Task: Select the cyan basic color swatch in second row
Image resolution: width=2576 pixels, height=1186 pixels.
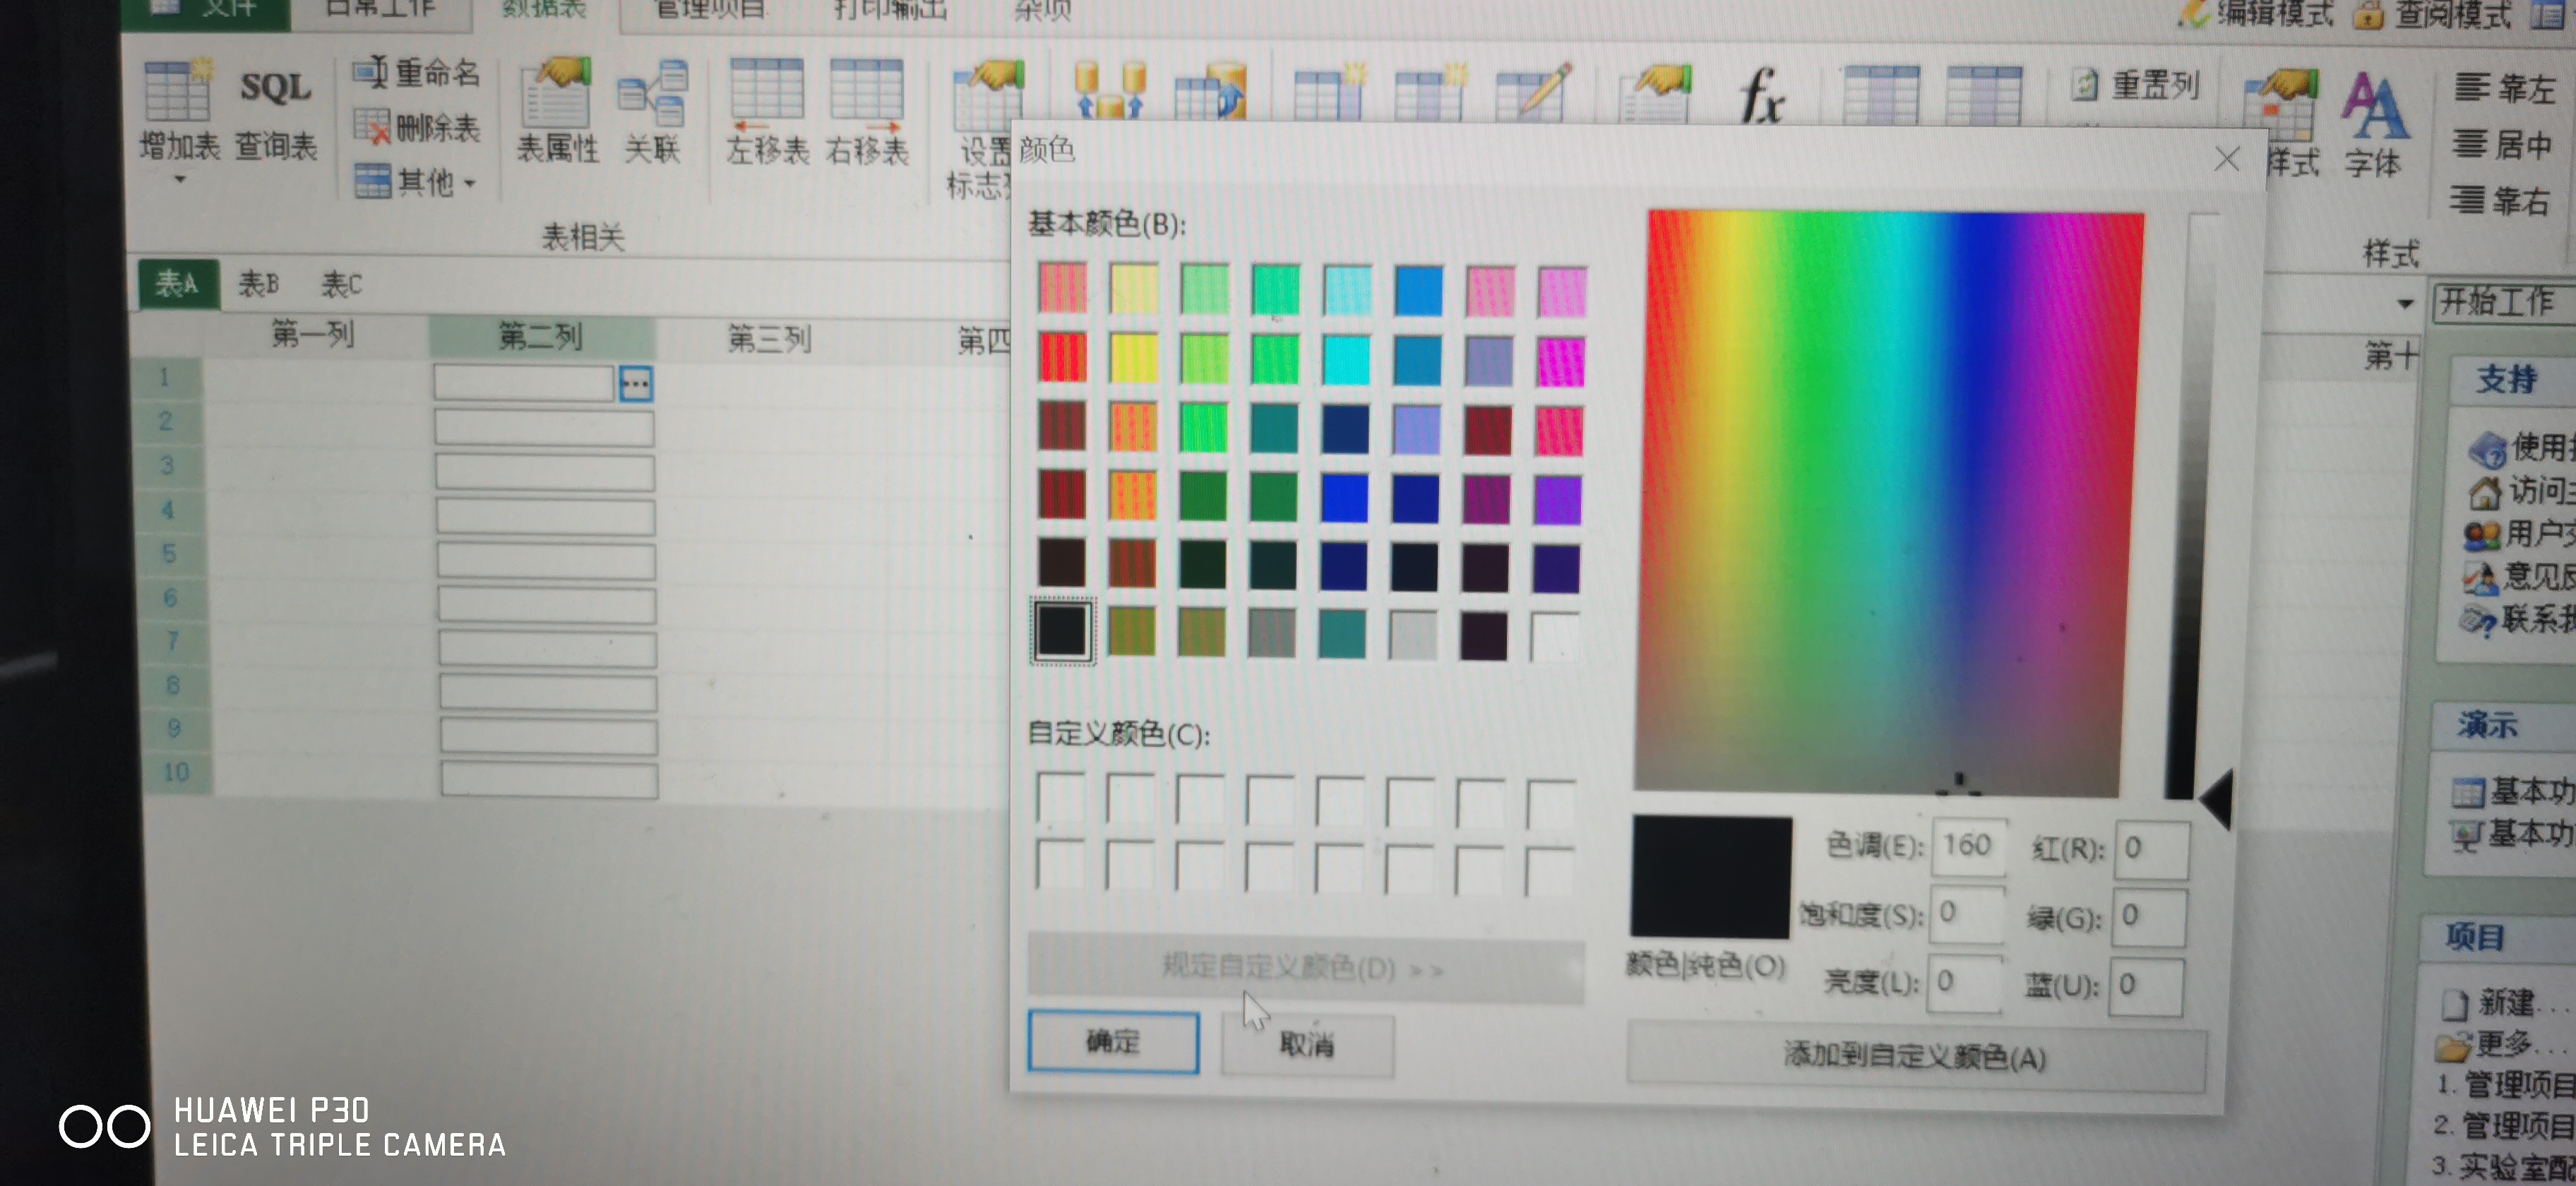Action: [1346, 360]
